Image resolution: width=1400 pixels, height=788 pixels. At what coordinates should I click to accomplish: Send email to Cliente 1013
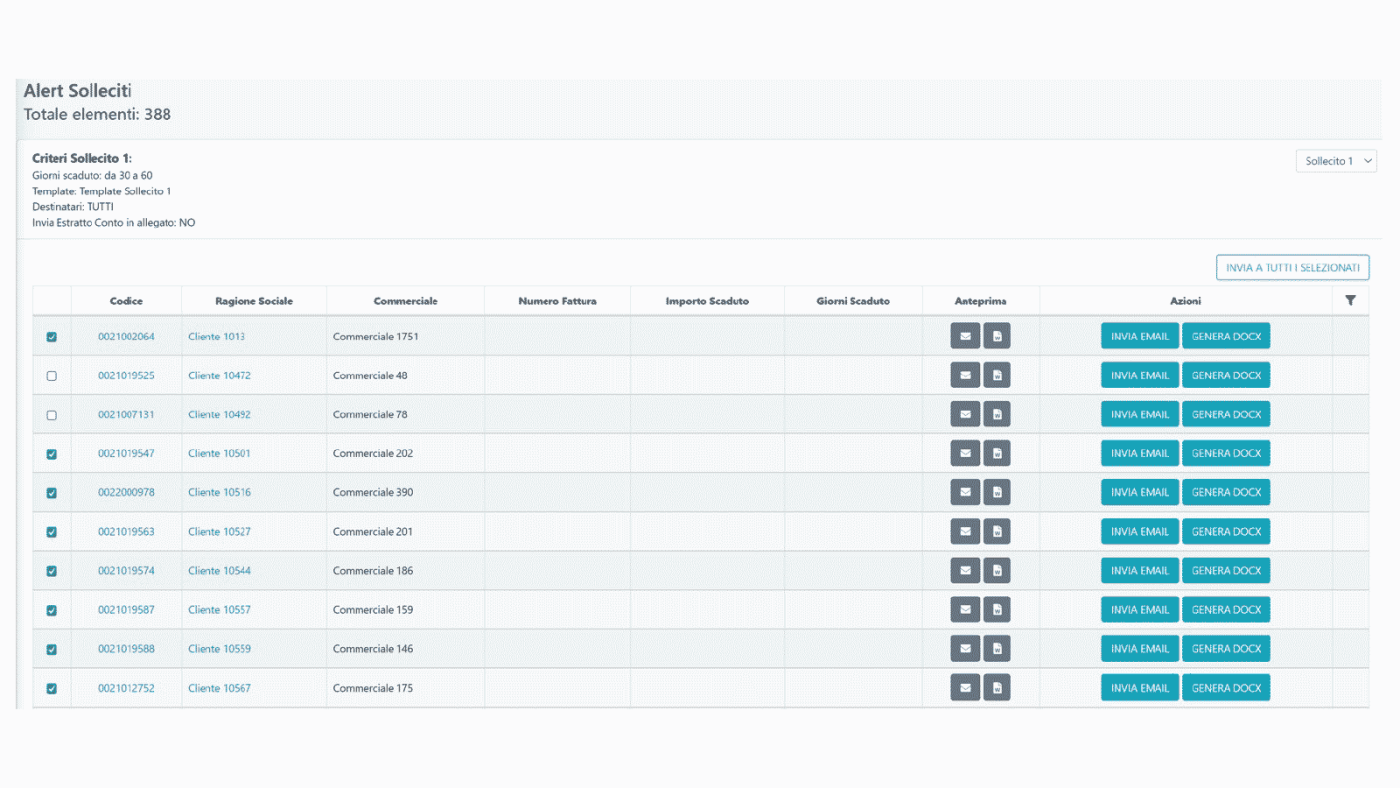(x=1140, y=336)
